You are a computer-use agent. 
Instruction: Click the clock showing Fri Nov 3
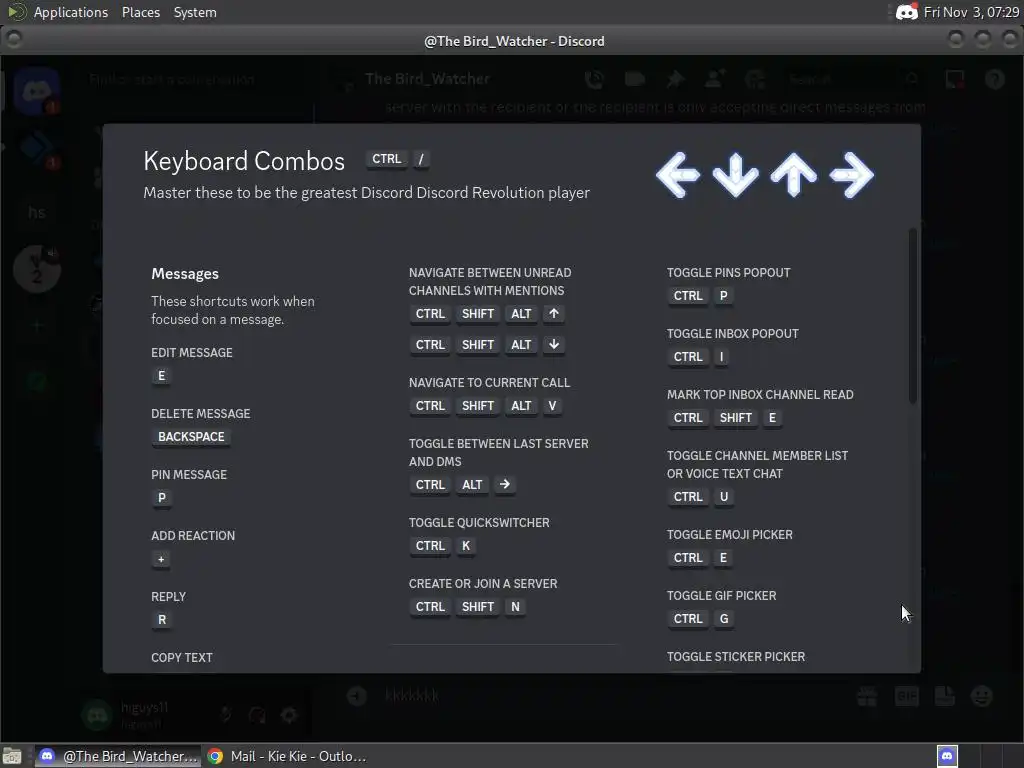971,12
